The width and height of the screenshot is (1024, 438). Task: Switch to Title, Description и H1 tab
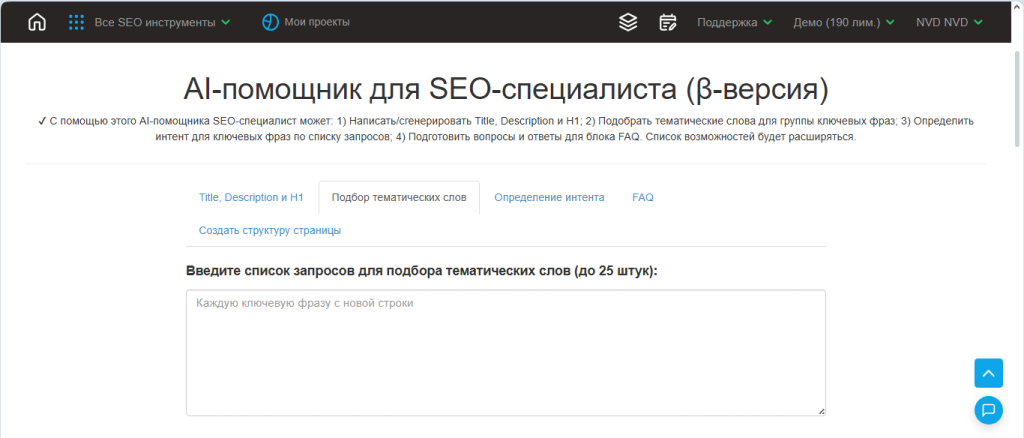point(251,198)
